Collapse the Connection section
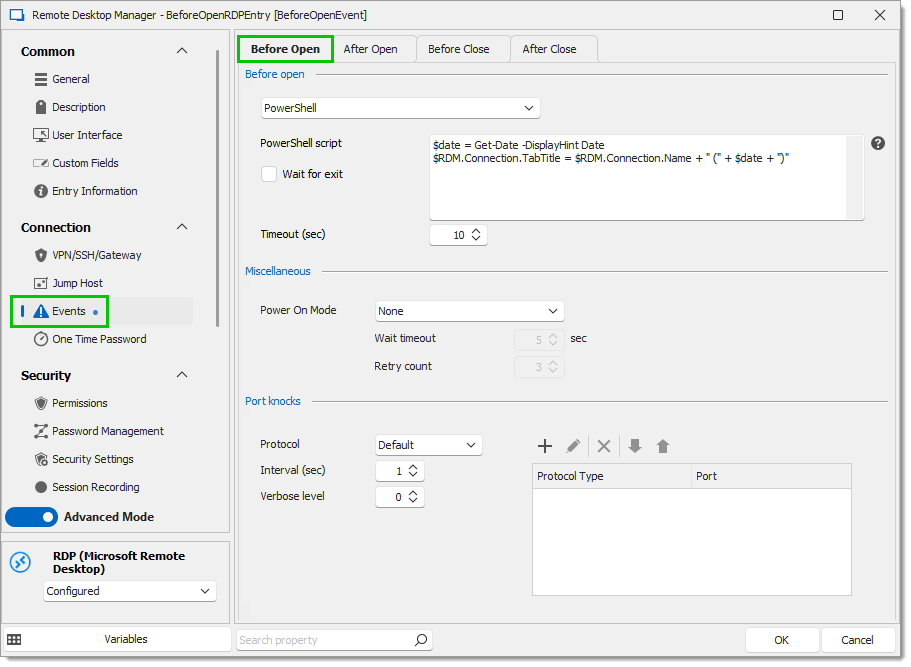 tap(182, 227)
